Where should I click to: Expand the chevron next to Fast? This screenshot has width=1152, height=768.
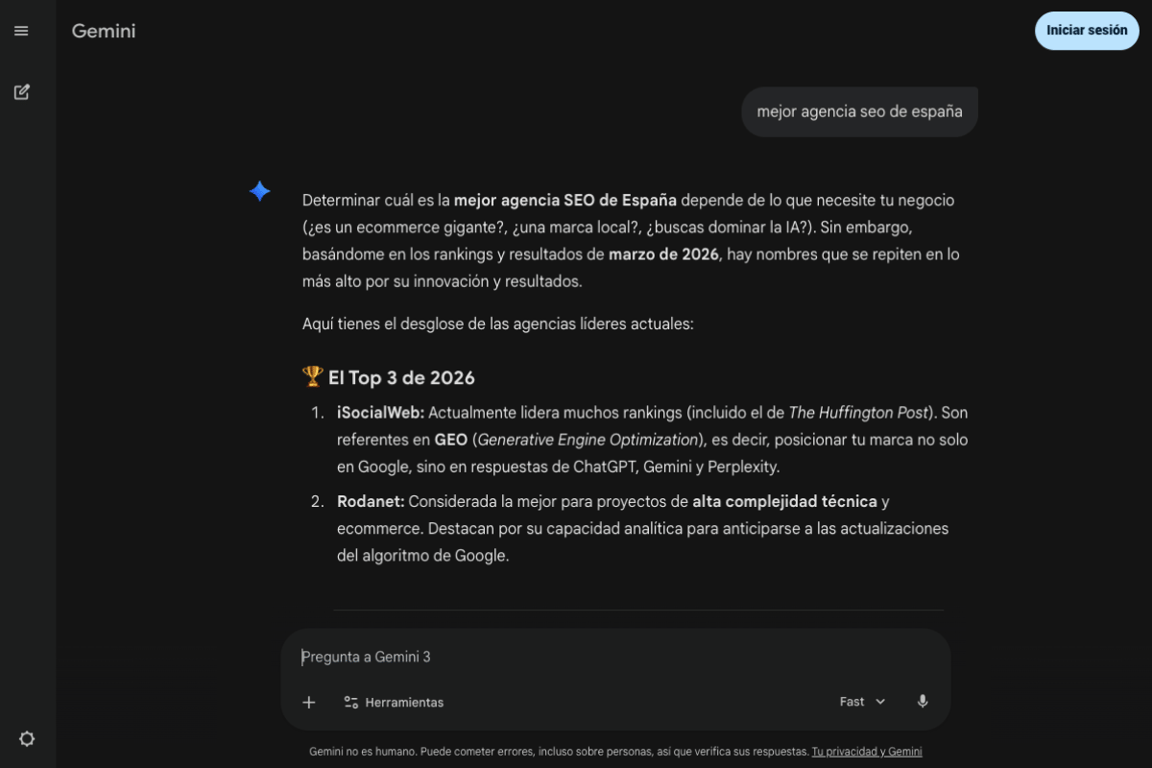880,702
